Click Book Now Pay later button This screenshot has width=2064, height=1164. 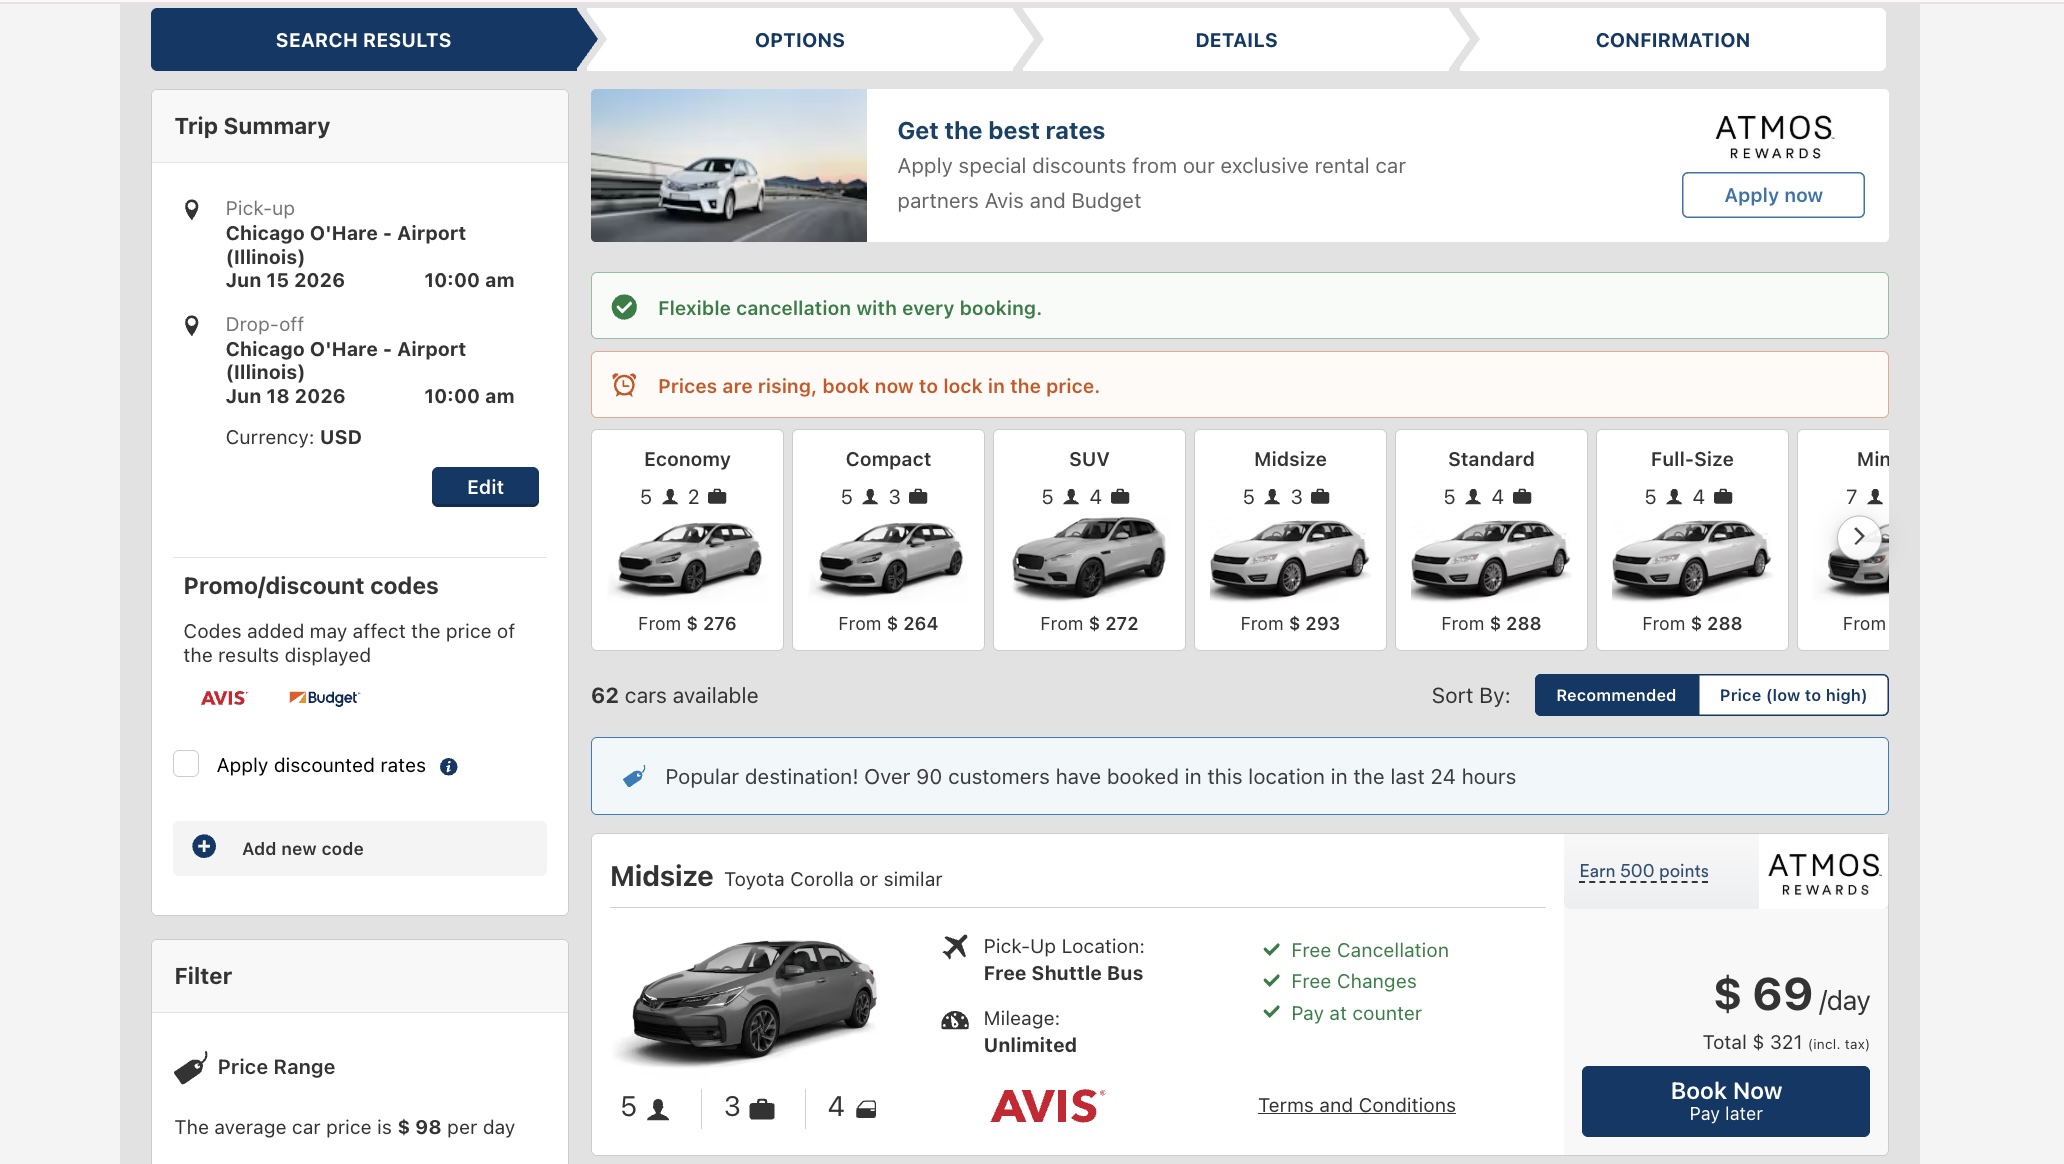1726,1101
